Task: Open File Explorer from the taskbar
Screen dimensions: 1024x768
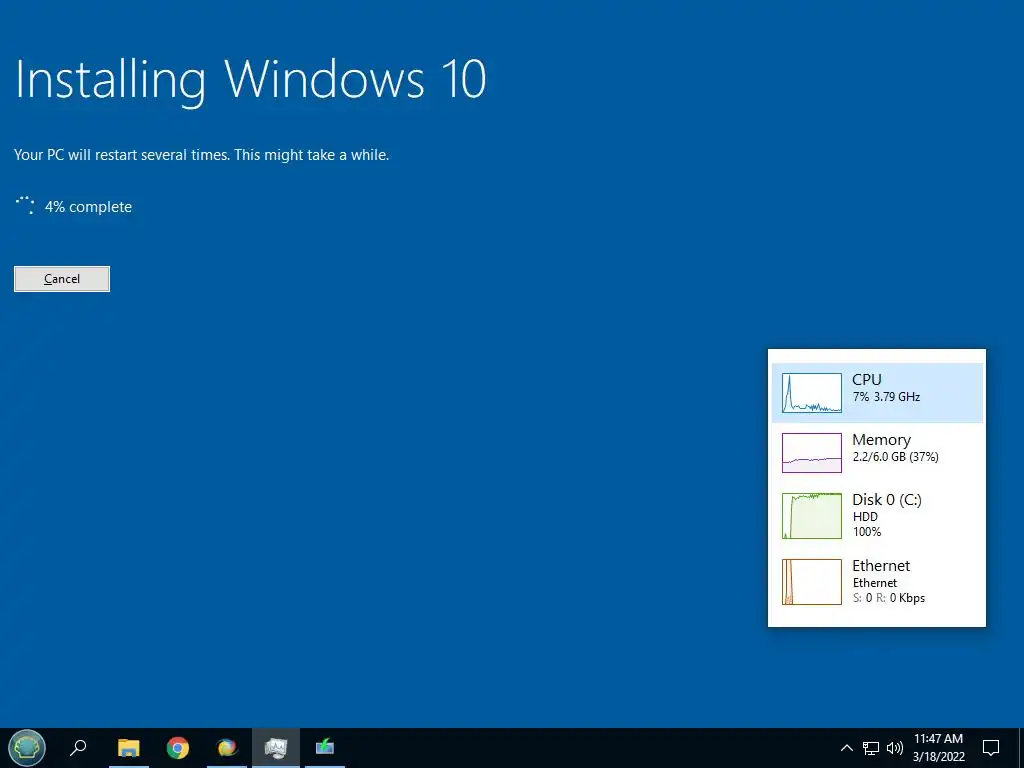Action: click(x=129, y=747)
